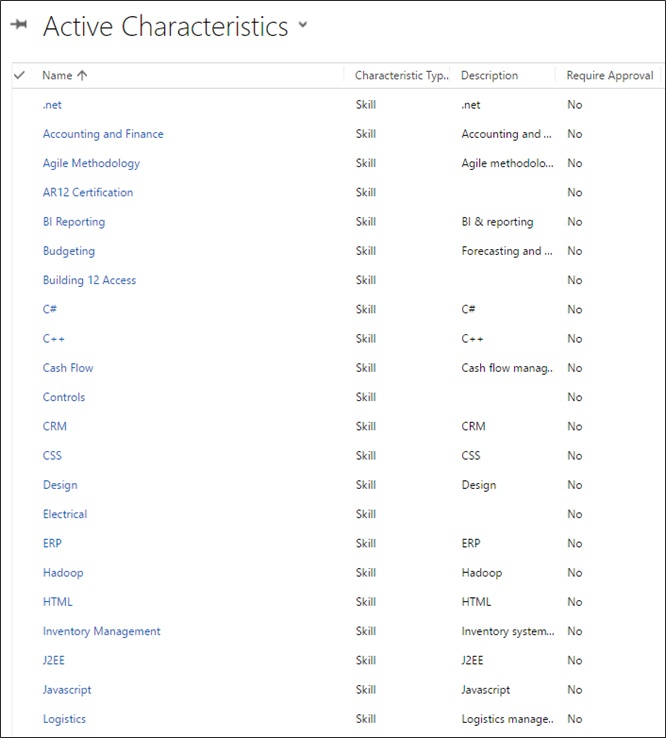The image size is (666, 738).
Task: Click the J2EE description cell text
Action: tap(473, 660)
